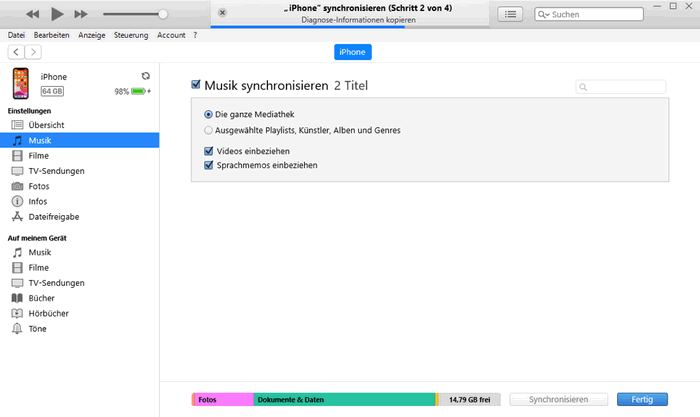Open the Account menu
The width and height of the screenshot is (700, 417).
point(171,35)
